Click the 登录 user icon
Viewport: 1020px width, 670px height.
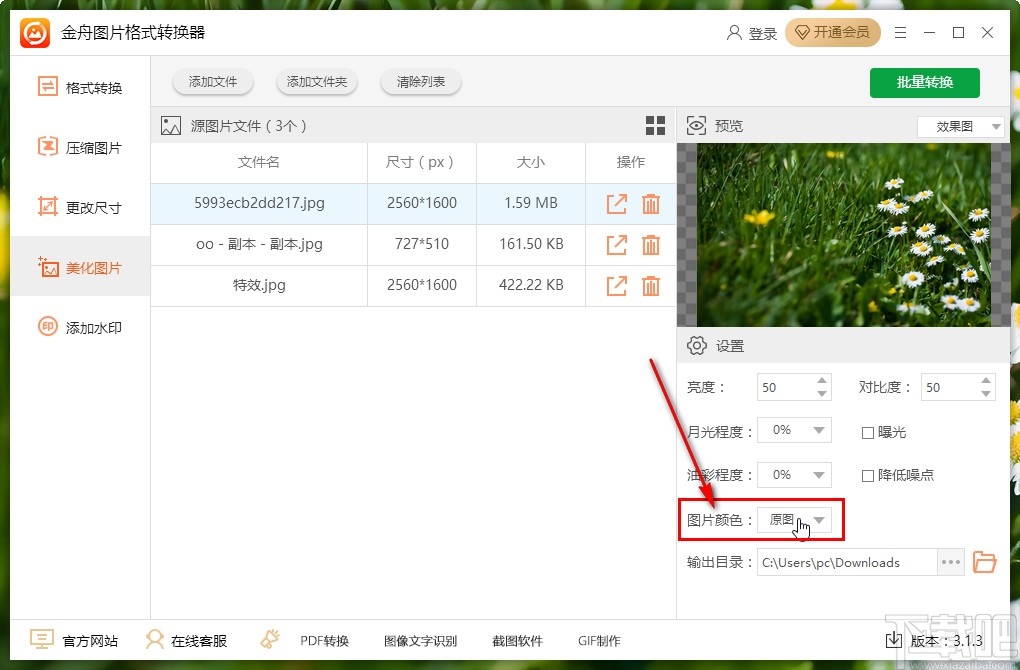point(734,33)
